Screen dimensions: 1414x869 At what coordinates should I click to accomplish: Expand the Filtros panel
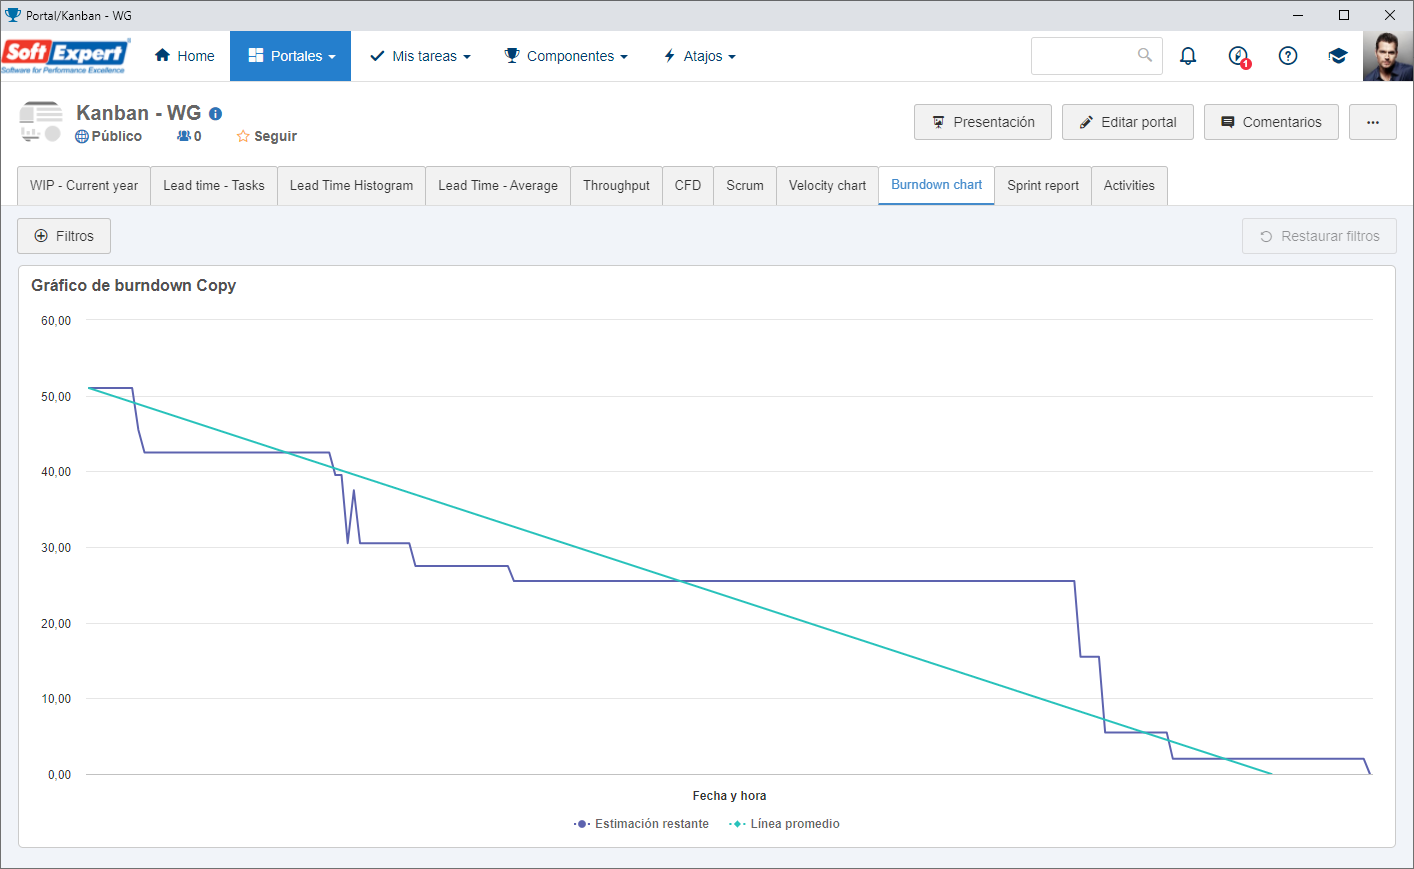pyautogui.click(x=64, y=236)
